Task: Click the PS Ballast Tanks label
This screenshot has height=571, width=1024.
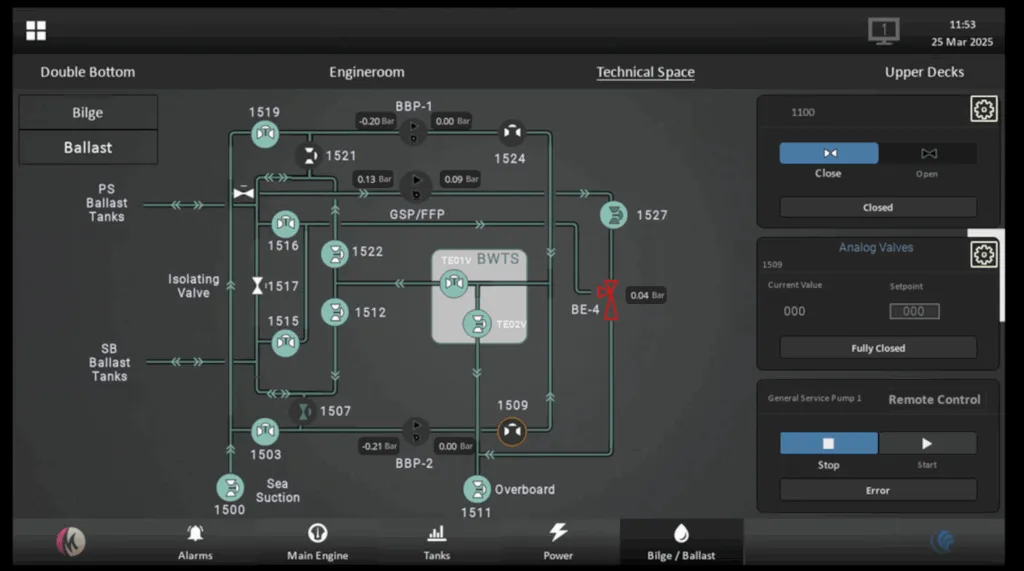Action: [106, 203]
